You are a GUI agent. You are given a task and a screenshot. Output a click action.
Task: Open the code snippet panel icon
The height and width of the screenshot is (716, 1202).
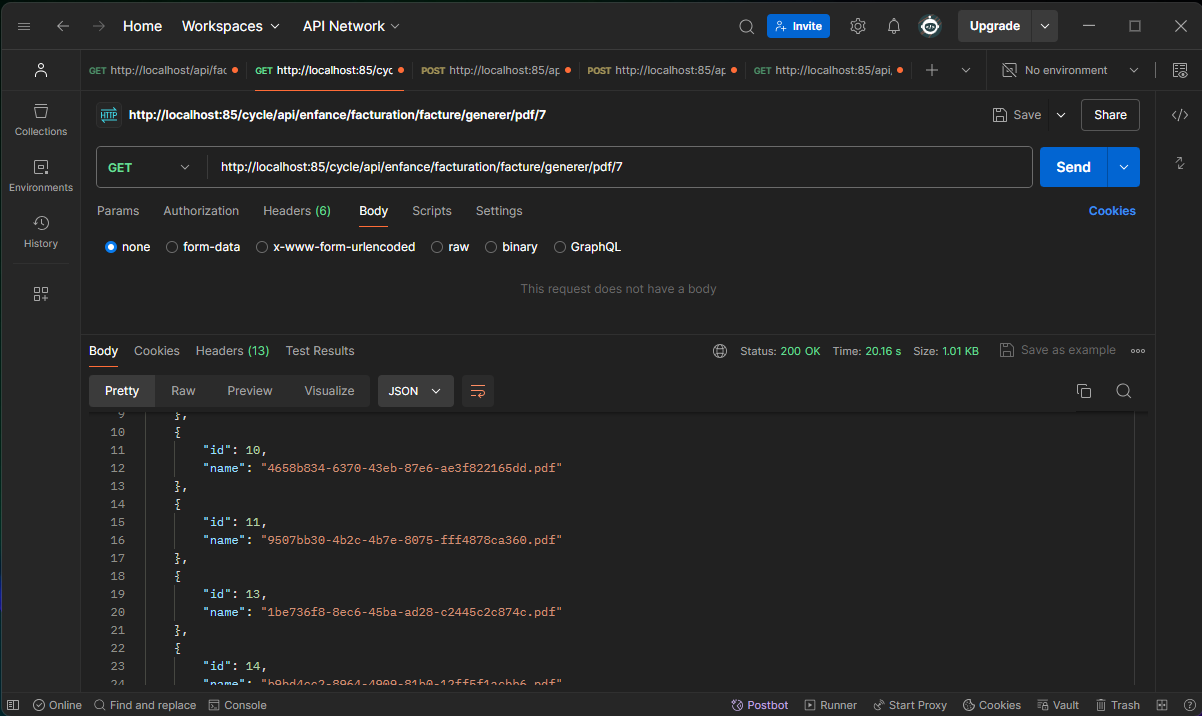coord(1179,115)
